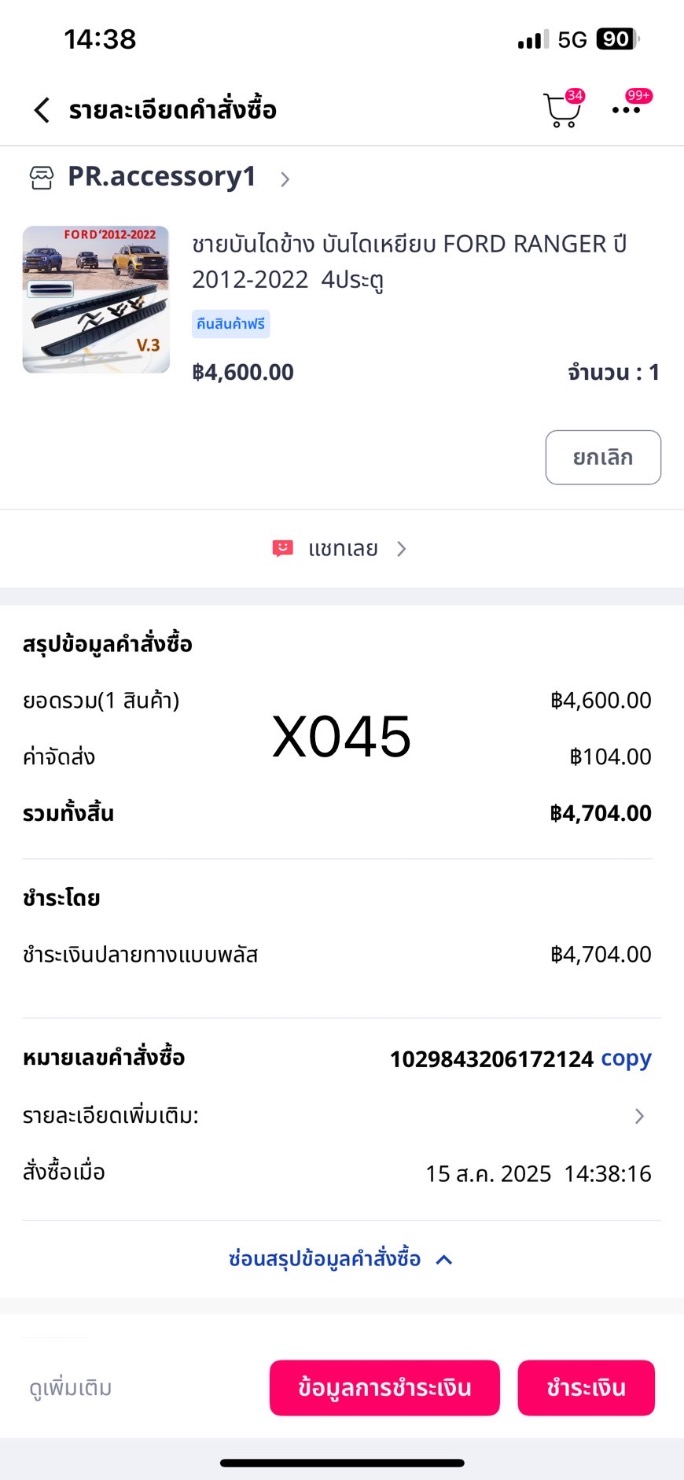Tap the PR.accessory1 store icon
Screen dimensions: 684x1480
click(41, 178)
